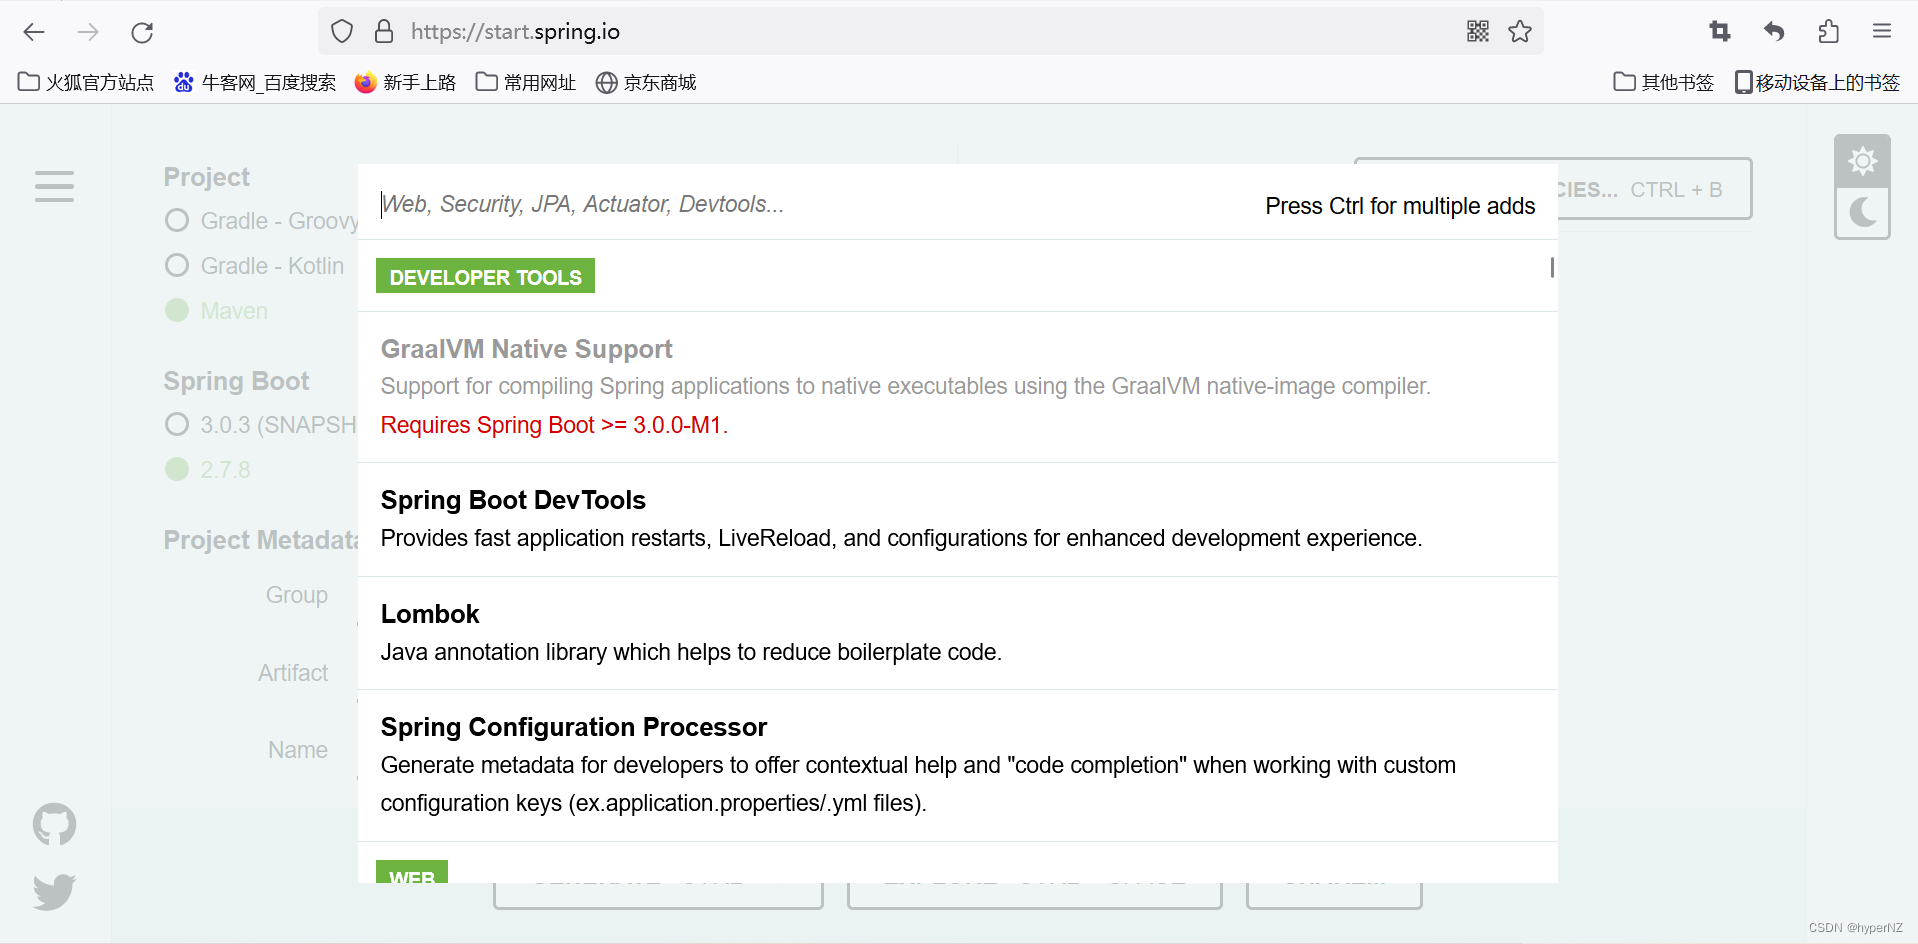Open the extensions puzzle icon
This screenshot has width=1918, height=944.
(x=1828, y=32)
